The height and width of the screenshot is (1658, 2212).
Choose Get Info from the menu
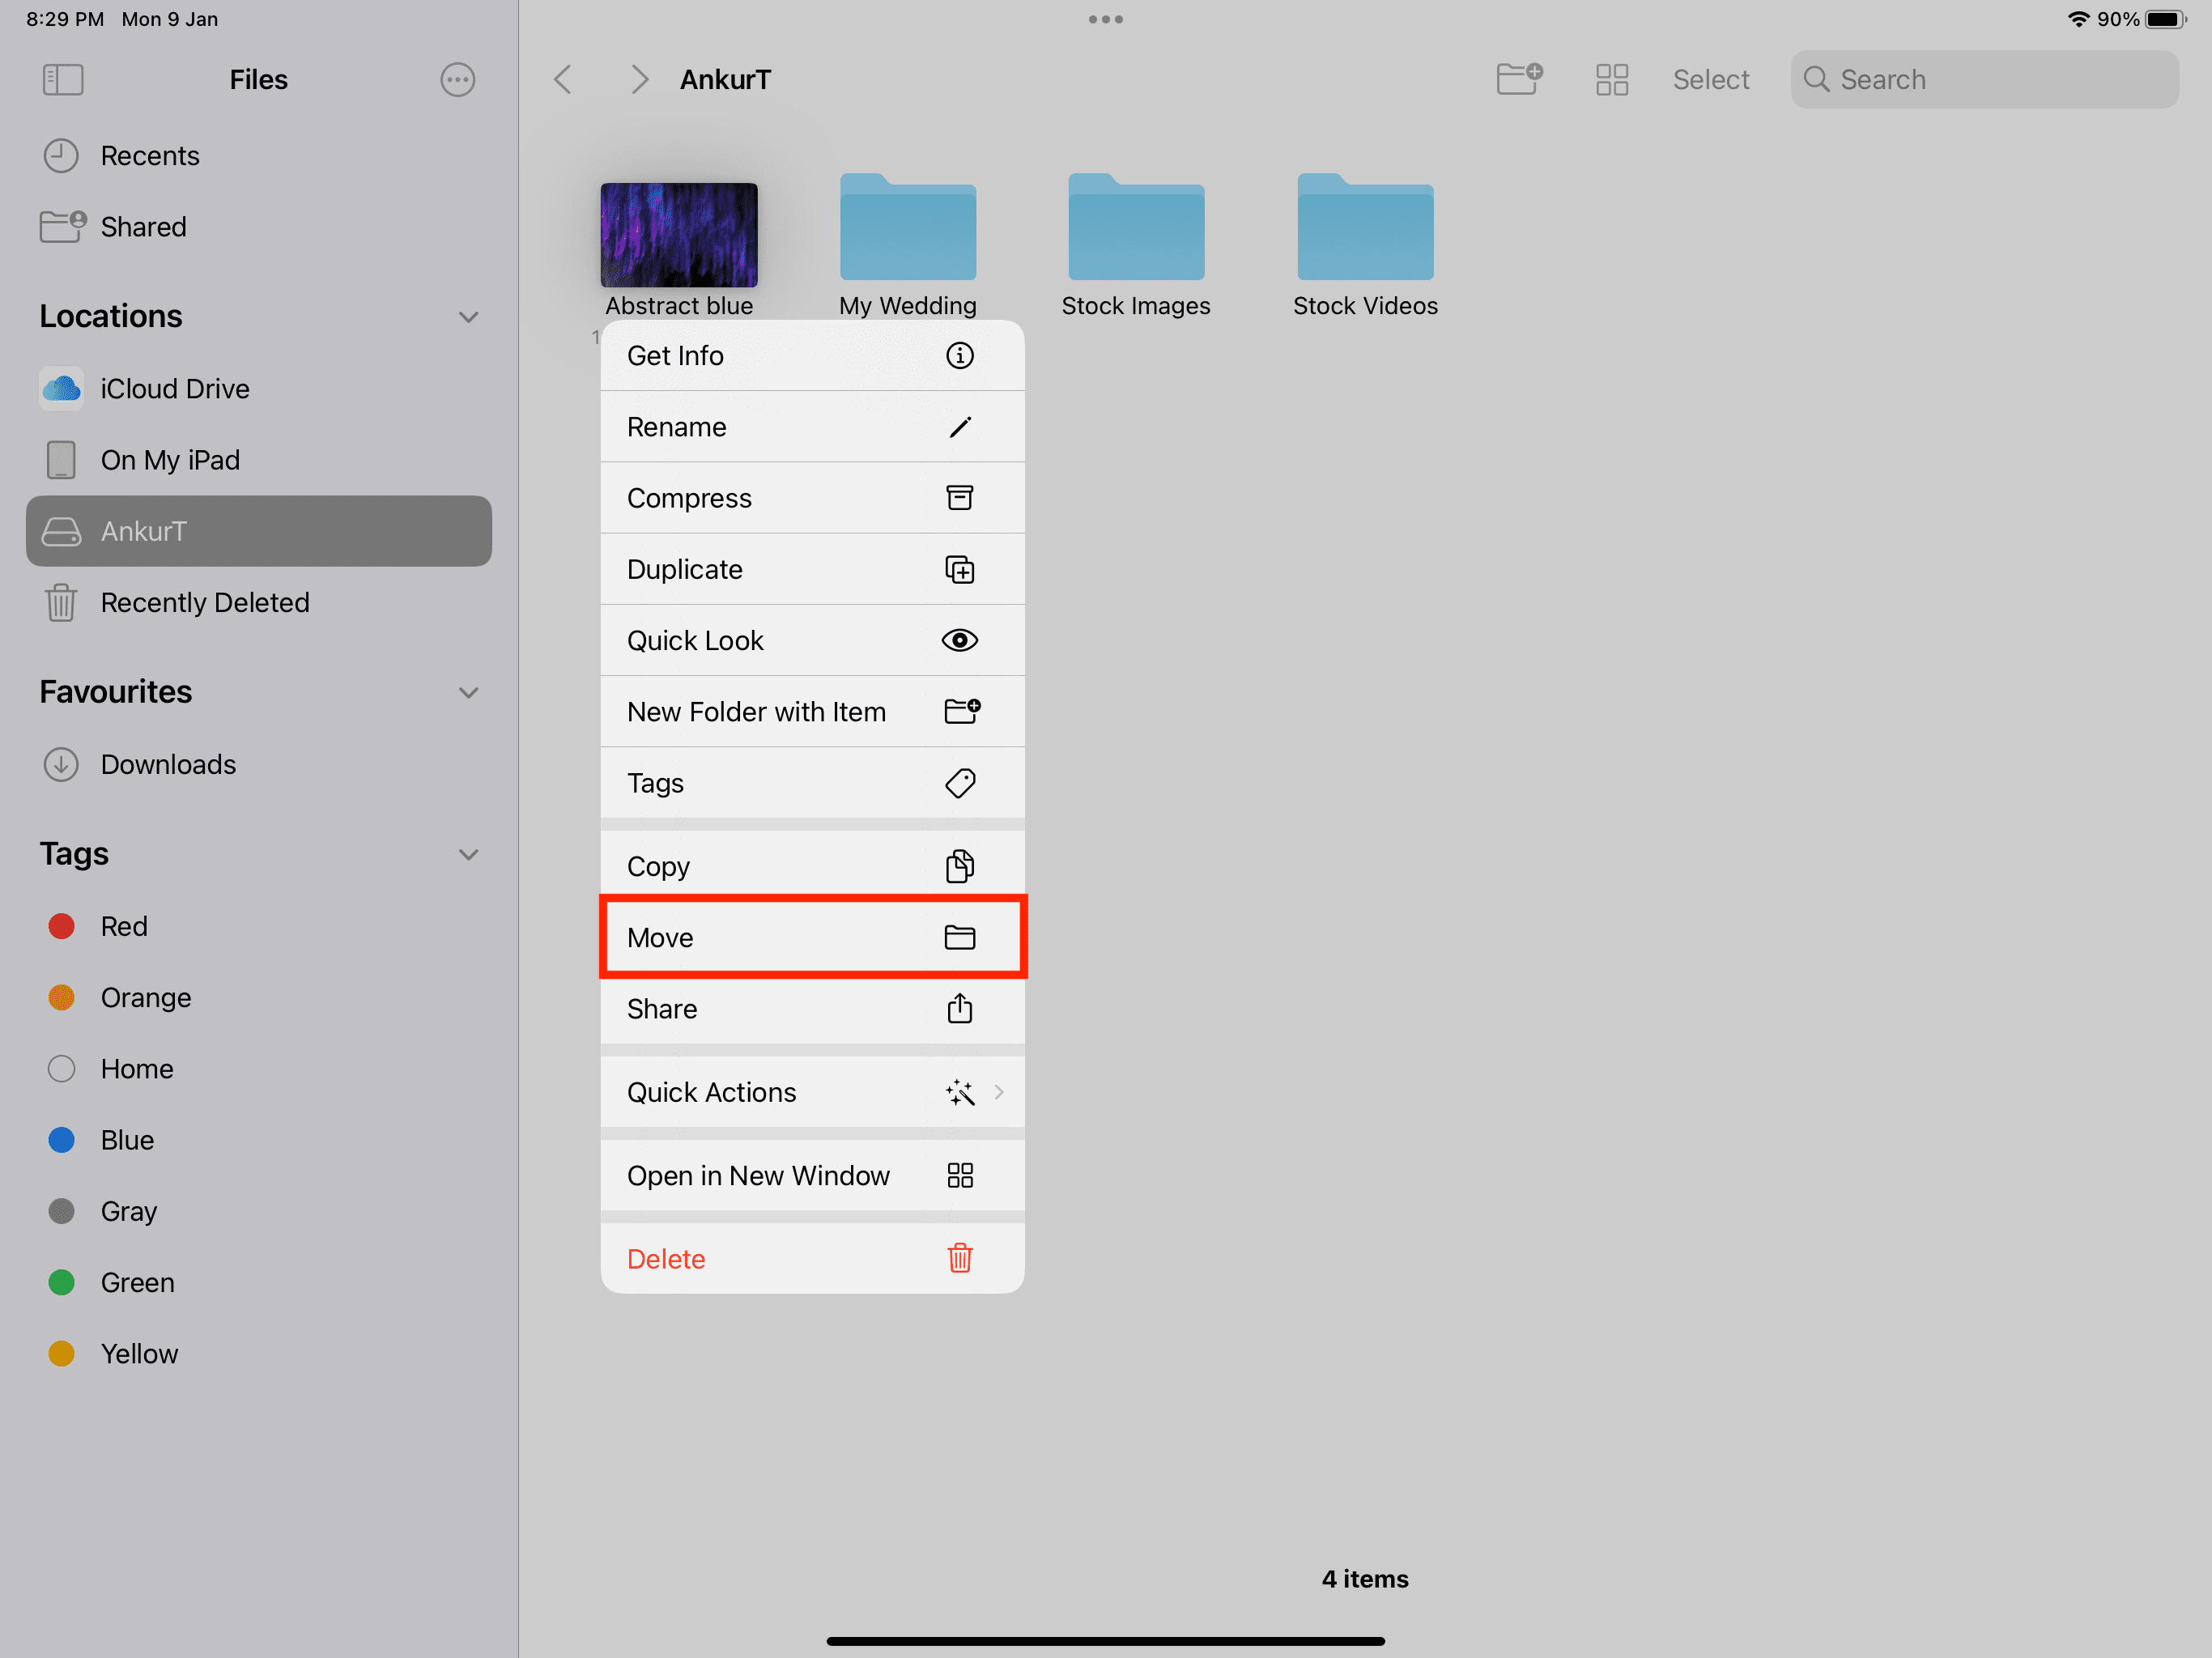pyautogui.click(x=812, y=356)
